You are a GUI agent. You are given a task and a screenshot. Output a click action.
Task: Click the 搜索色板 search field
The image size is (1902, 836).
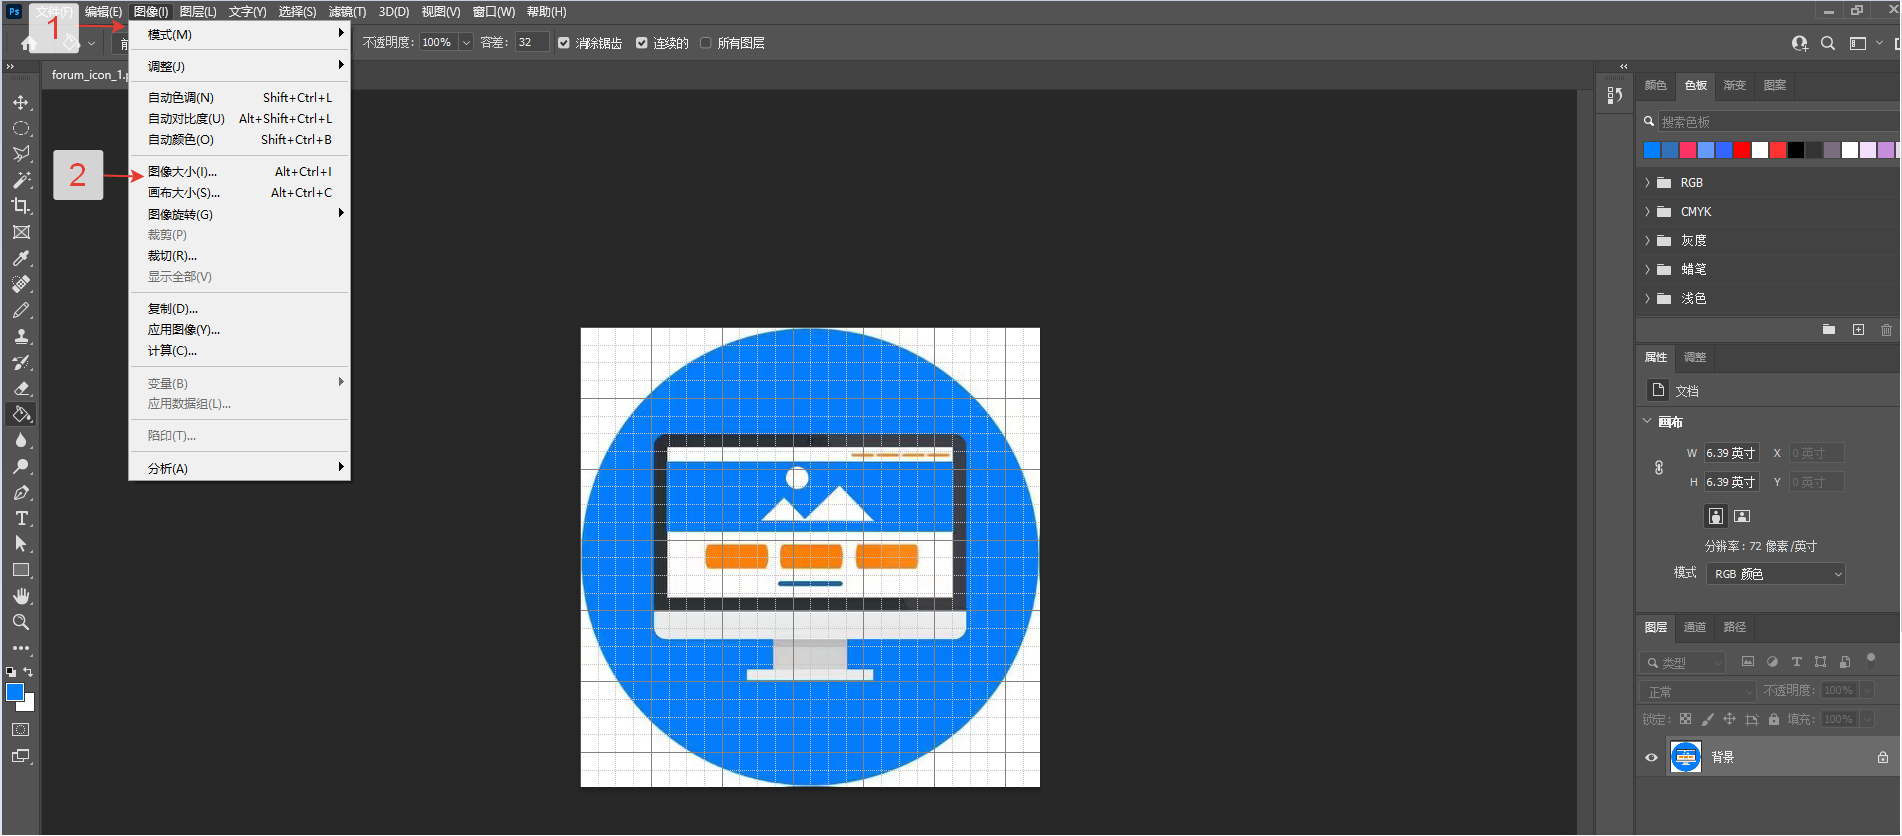[x=1780, y=122]
